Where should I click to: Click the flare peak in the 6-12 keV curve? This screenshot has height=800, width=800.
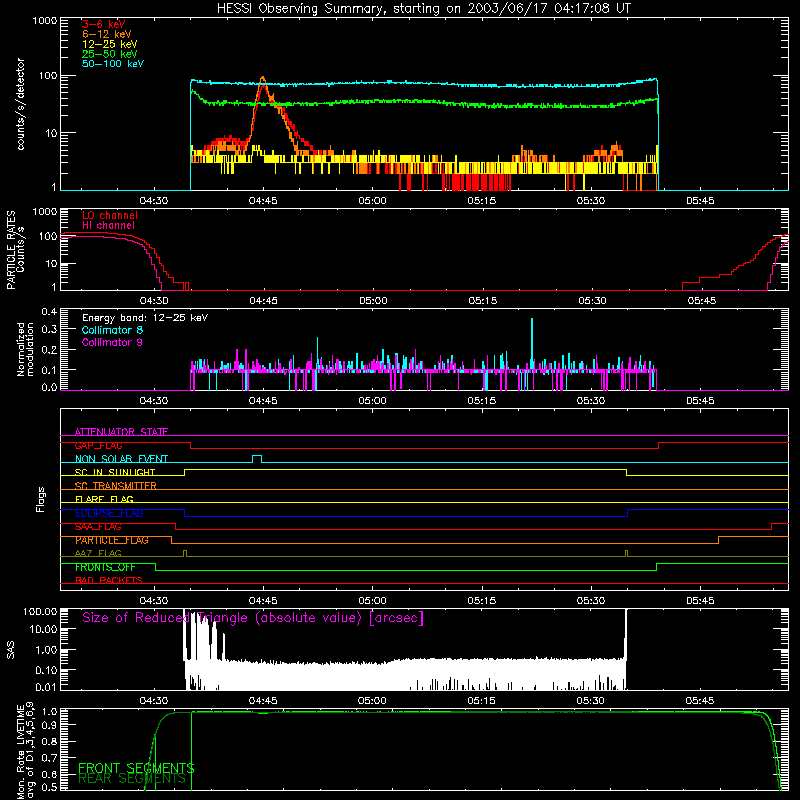pyautogui.click(x=263, y=79)
